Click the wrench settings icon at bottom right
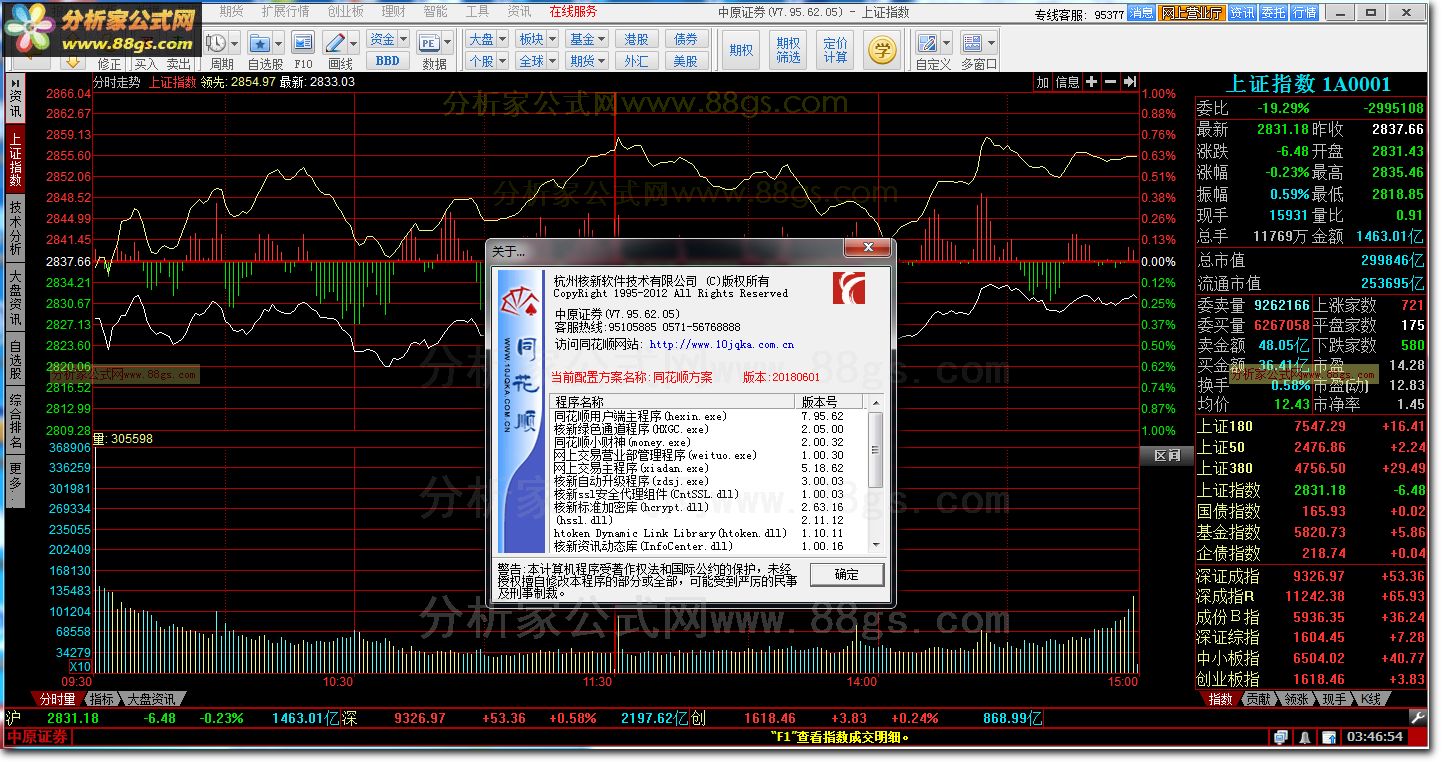Screen dimensions: 1442x762 [x=1417, y=718]
